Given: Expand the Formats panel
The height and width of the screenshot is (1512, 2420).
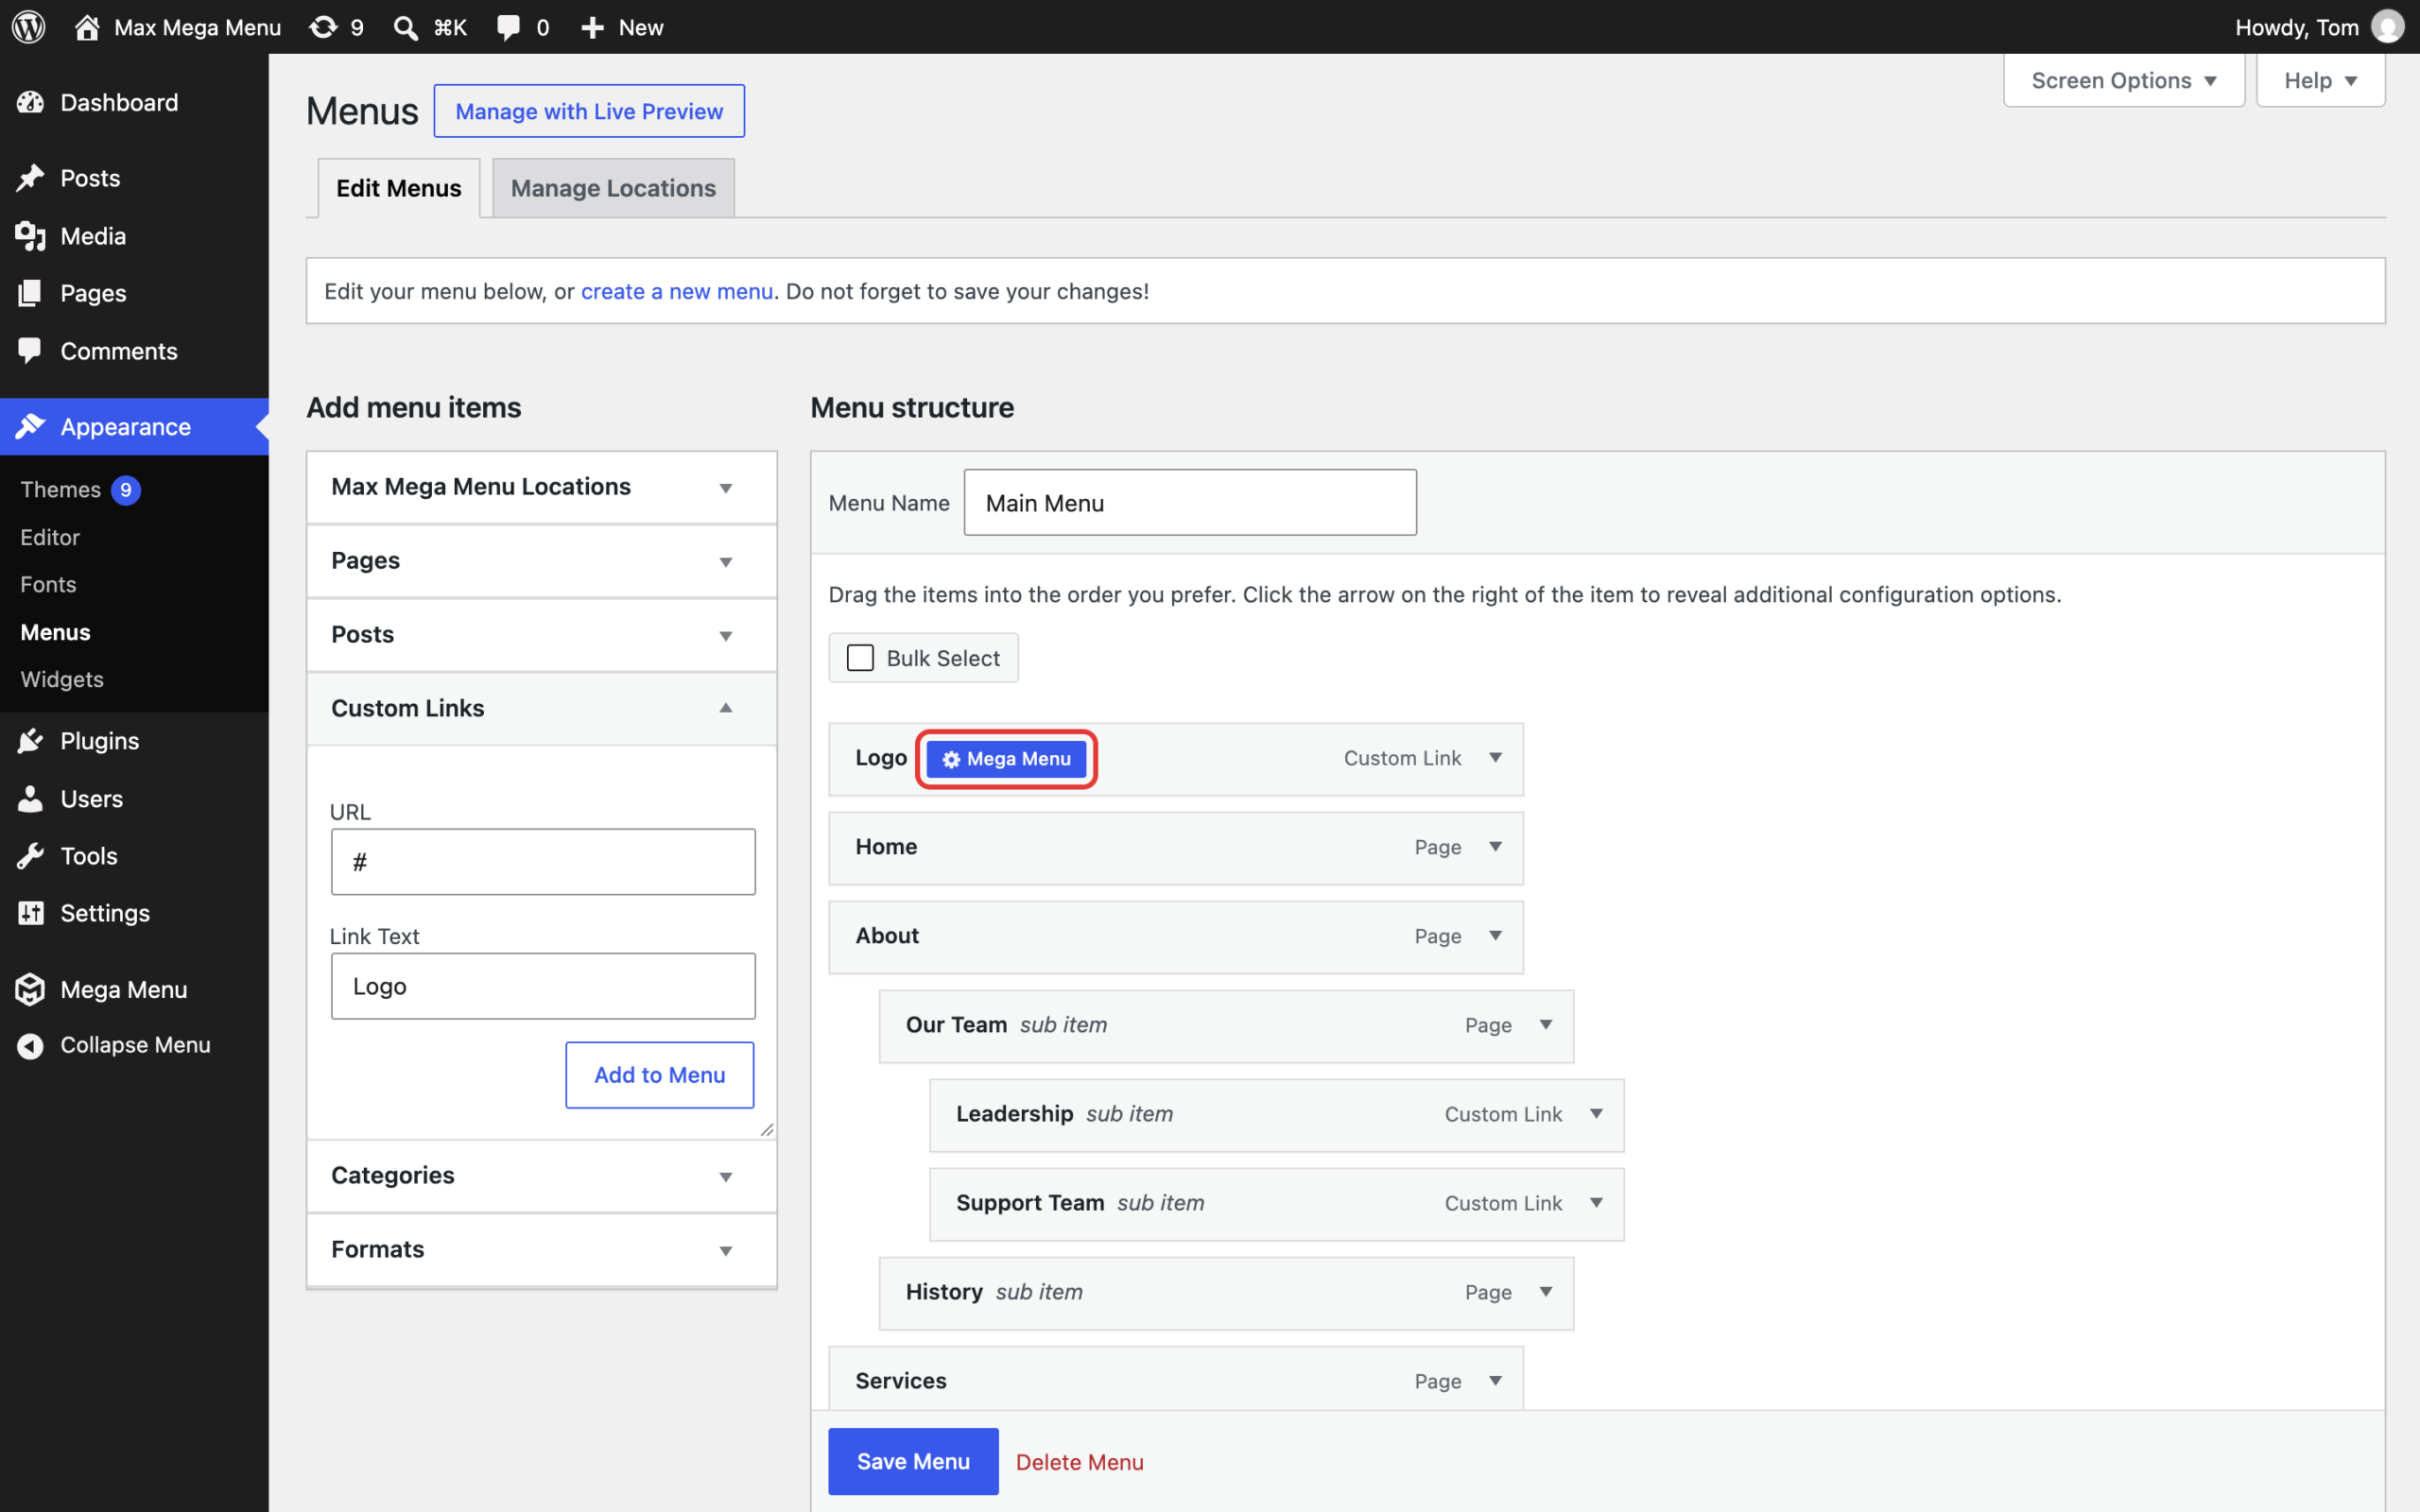Looking at the screenshot, I should (726, 1250).
